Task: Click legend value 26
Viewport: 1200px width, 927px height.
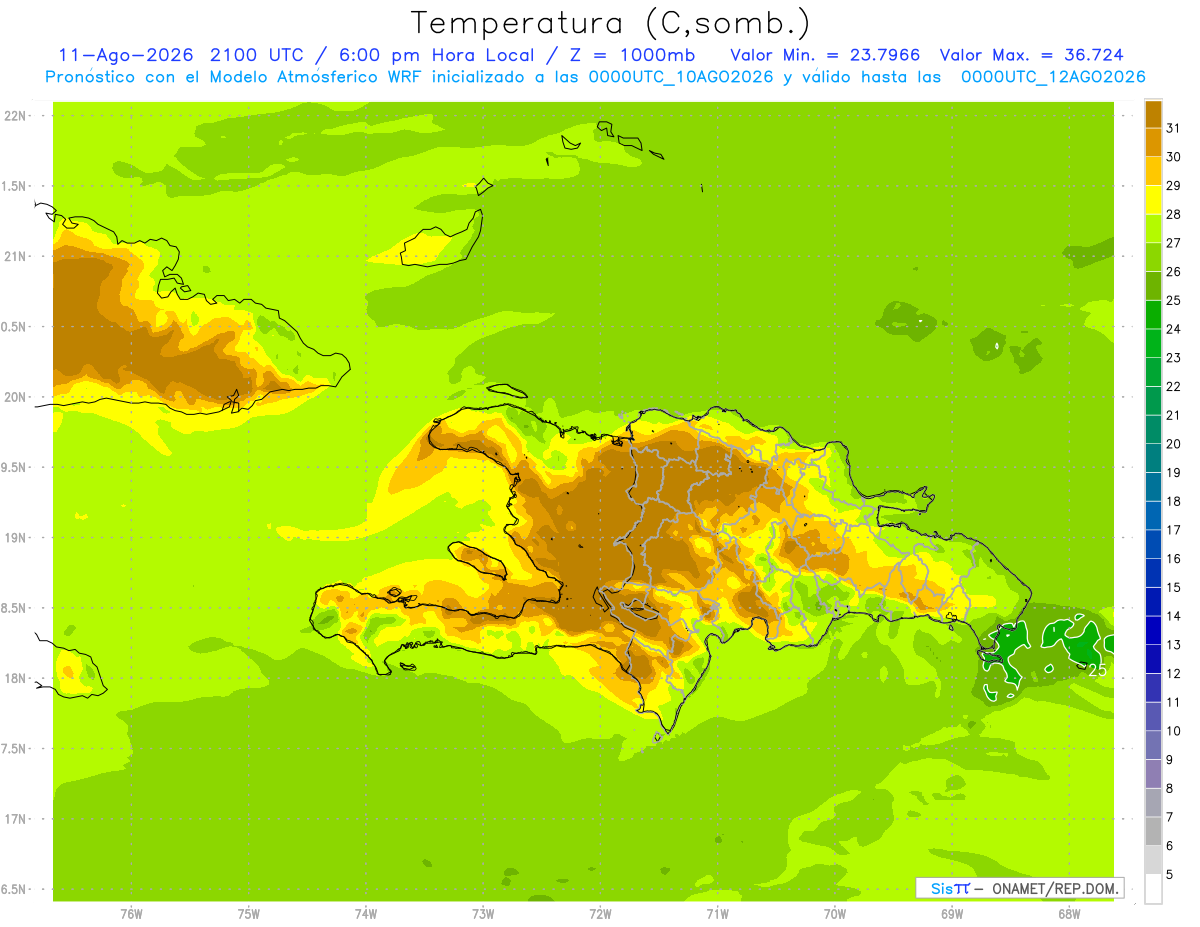Action: click(1173, 272)
